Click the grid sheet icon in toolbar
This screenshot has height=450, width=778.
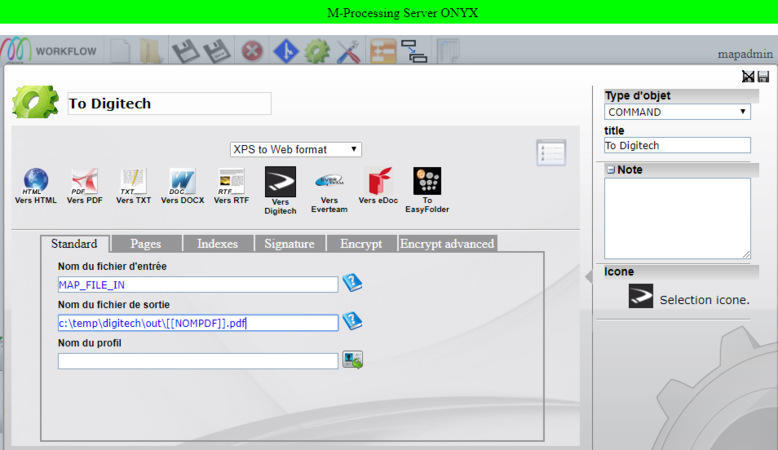[449, 51]
